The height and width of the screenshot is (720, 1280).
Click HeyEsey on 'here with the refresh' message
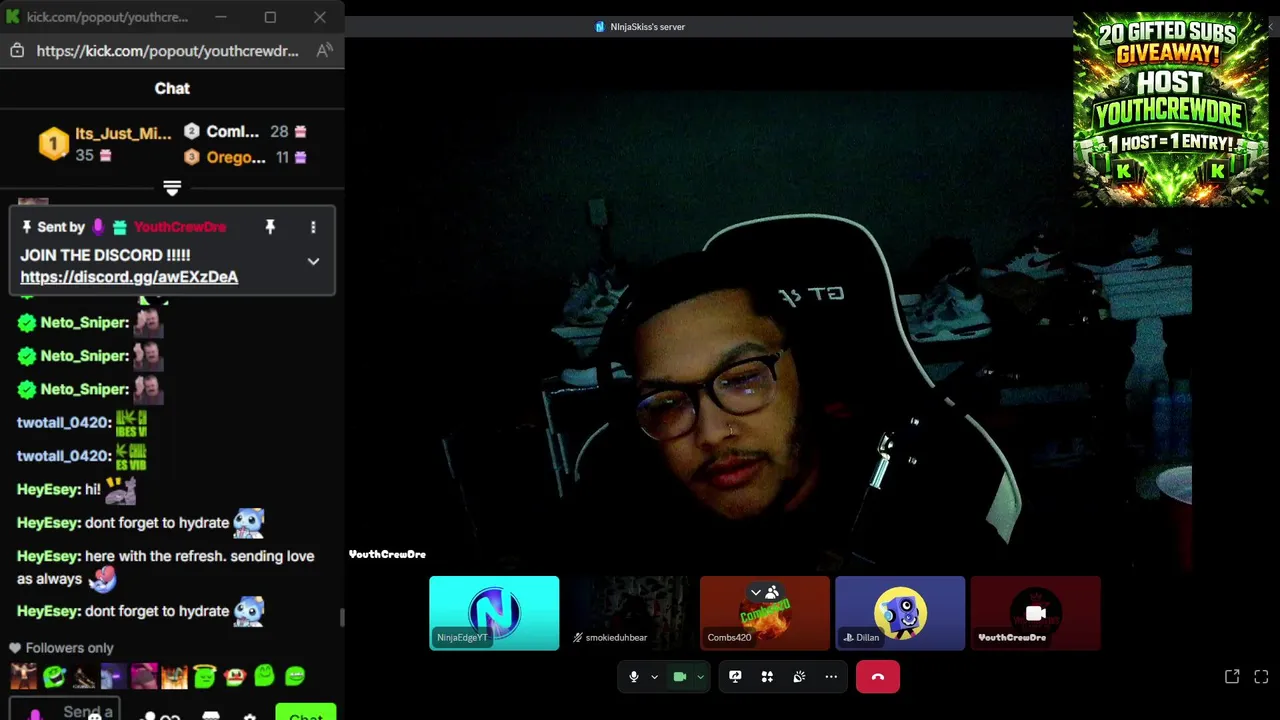(x=48, y=556)
